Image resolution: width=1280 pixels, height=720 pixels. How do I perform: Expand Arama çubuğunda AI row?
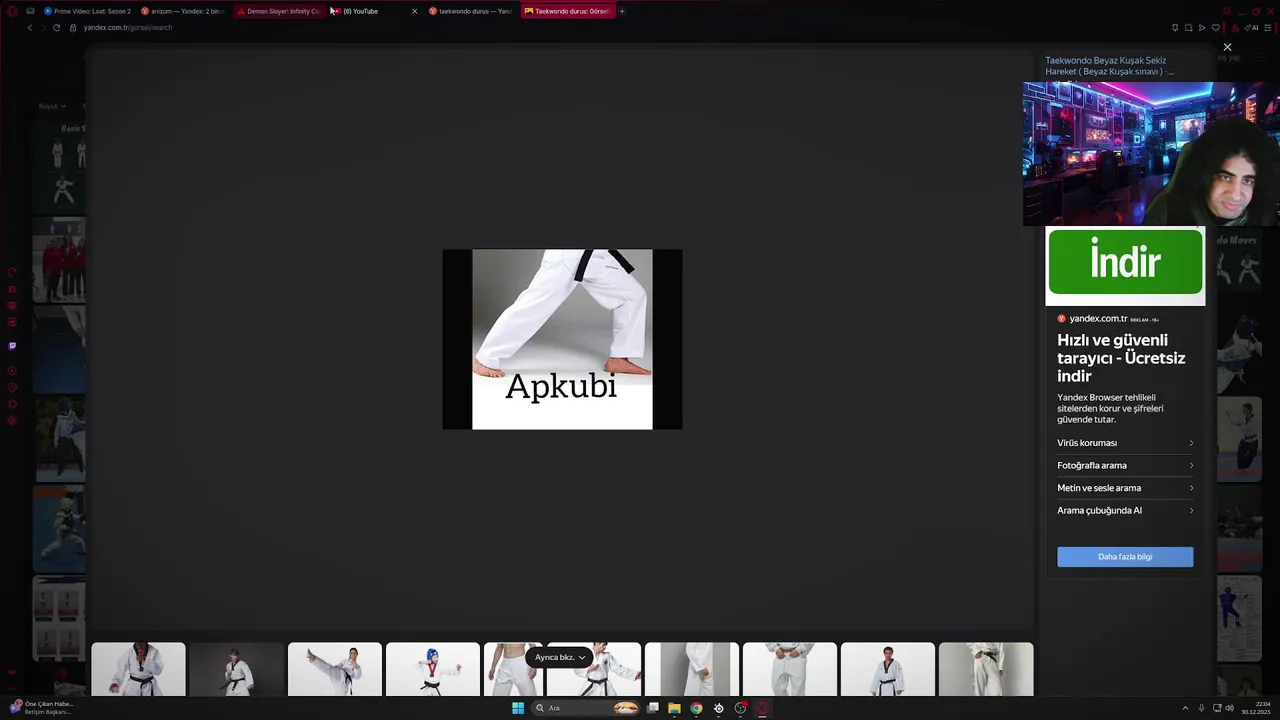click(1125, 510)
